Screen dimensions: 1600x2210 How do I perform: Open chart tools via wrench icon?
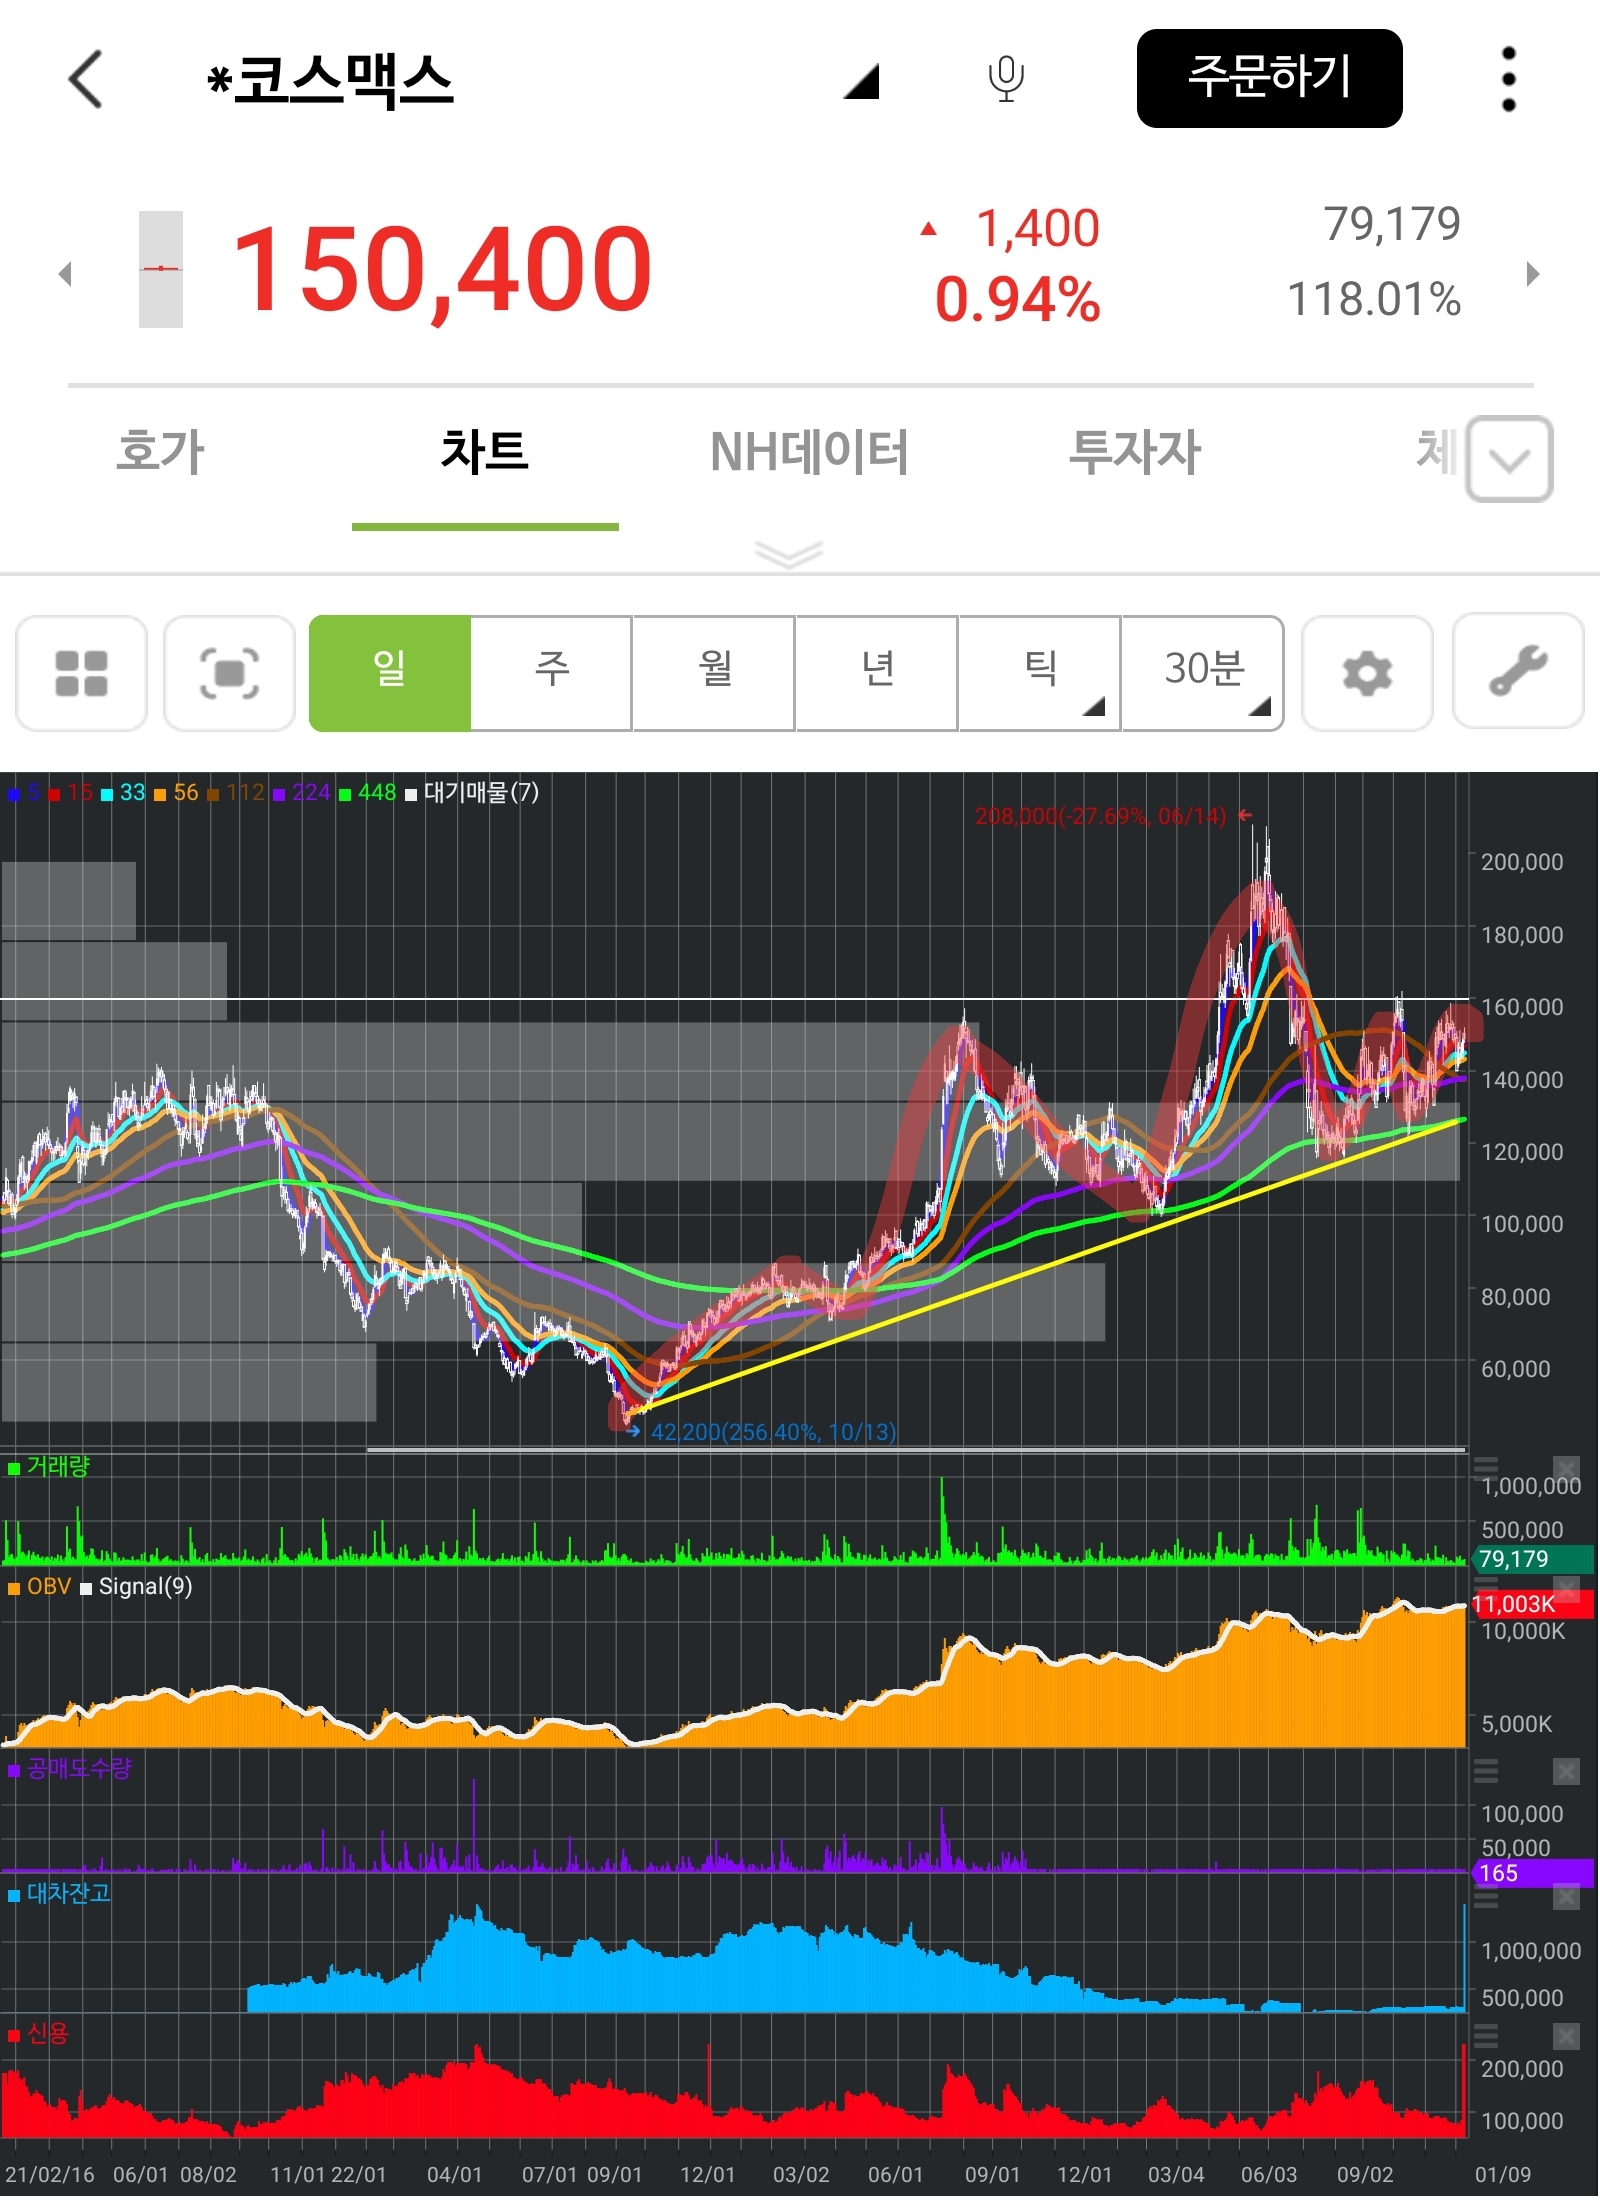[x=1518, y=670]
